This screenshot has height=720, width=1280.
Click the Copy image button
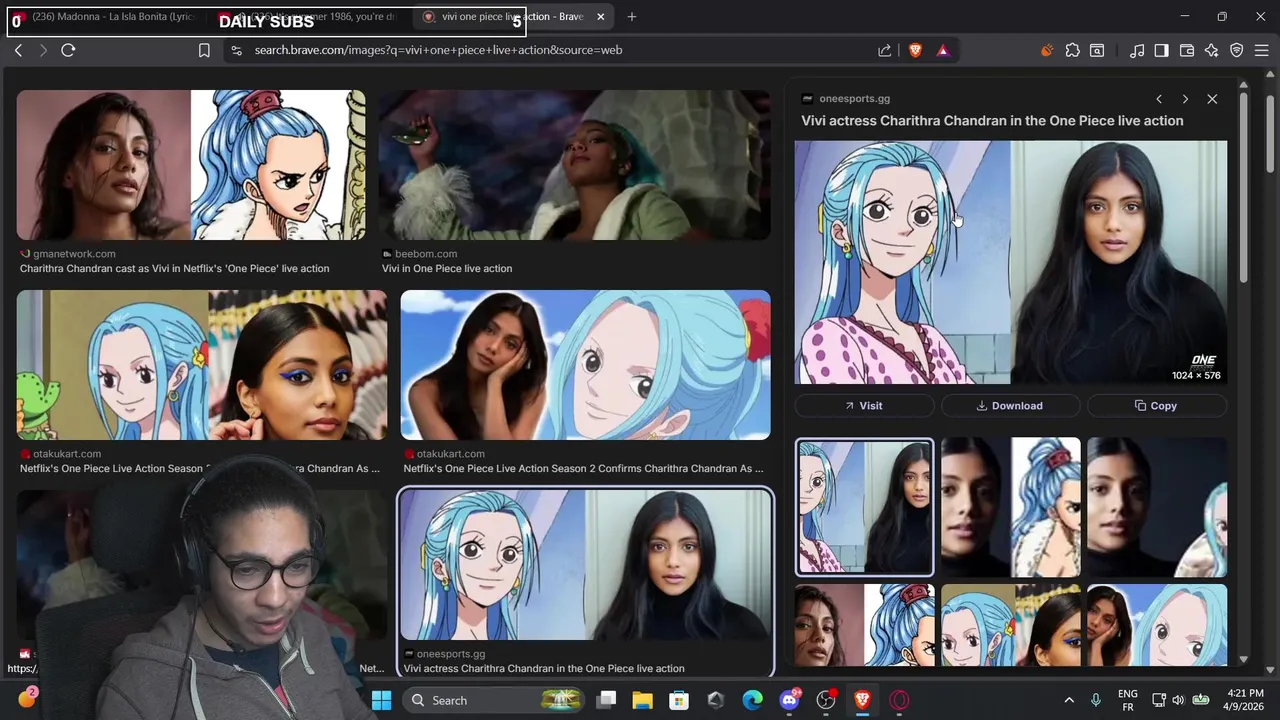(x=1156, y=406)
